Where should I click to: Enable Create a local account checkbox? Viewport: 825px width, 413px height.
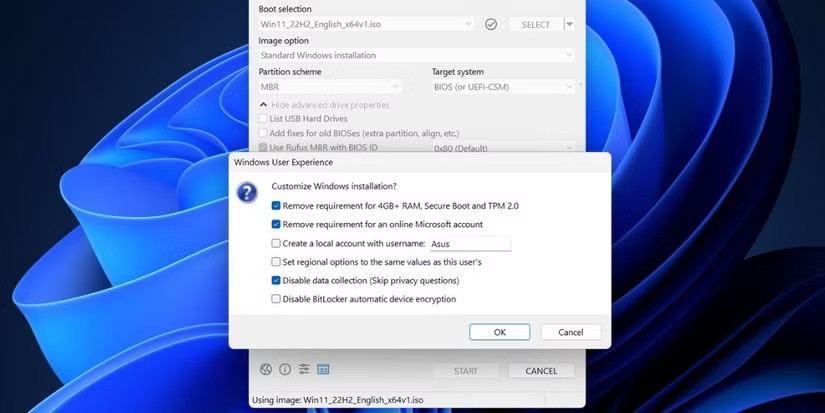pyautogui.click(x=276, y=243)
